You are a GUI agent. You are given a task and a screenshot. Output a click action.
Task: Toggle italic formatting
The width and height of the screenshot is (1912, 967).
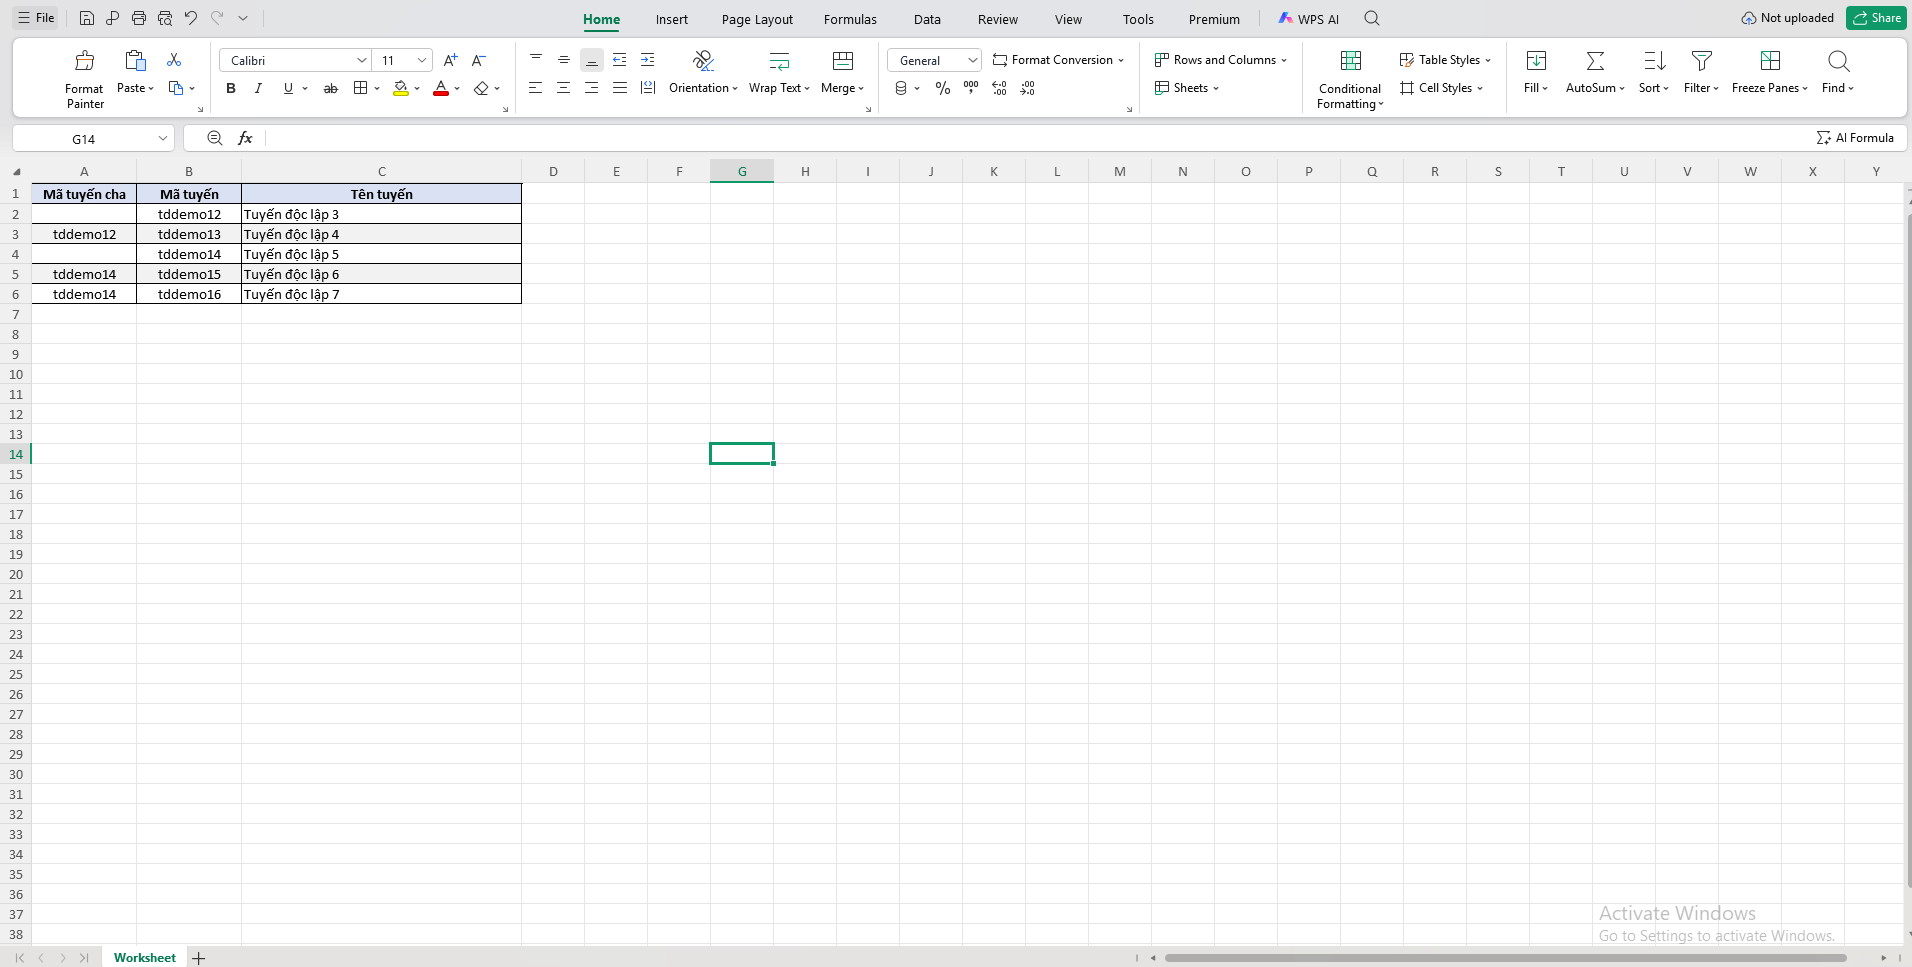coord(258,88)
